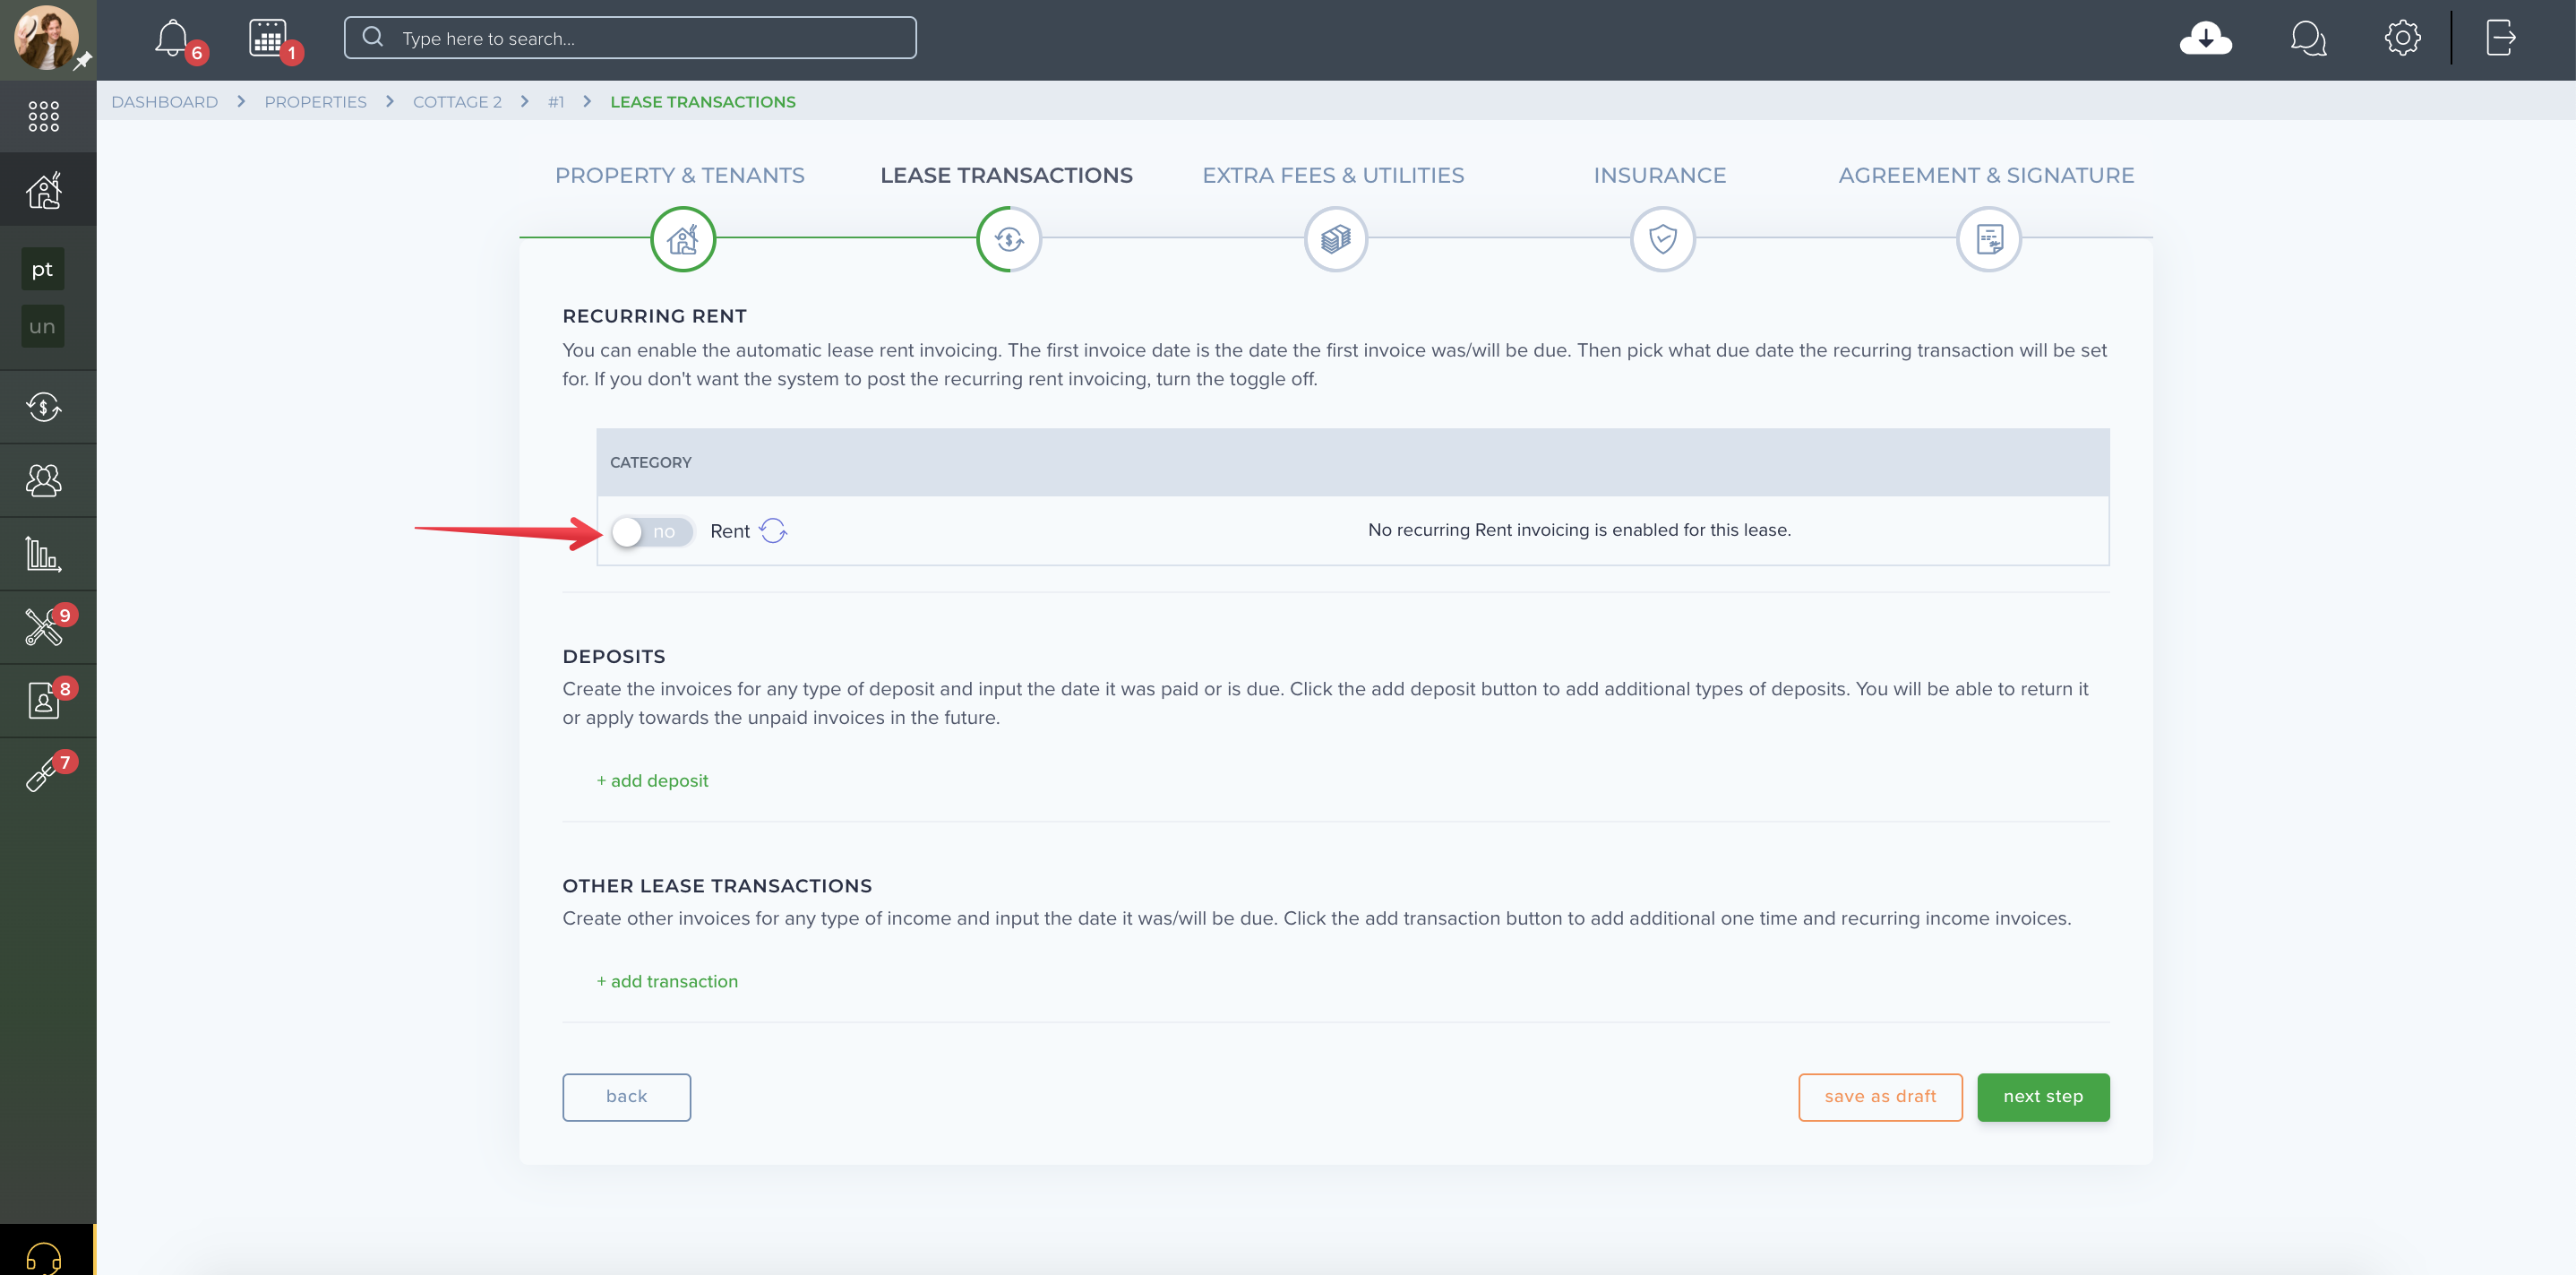Viewport: 2576px width, 1275px height.
Task: Open contact document icon with badge 8
Action: [x=44, y=701]
